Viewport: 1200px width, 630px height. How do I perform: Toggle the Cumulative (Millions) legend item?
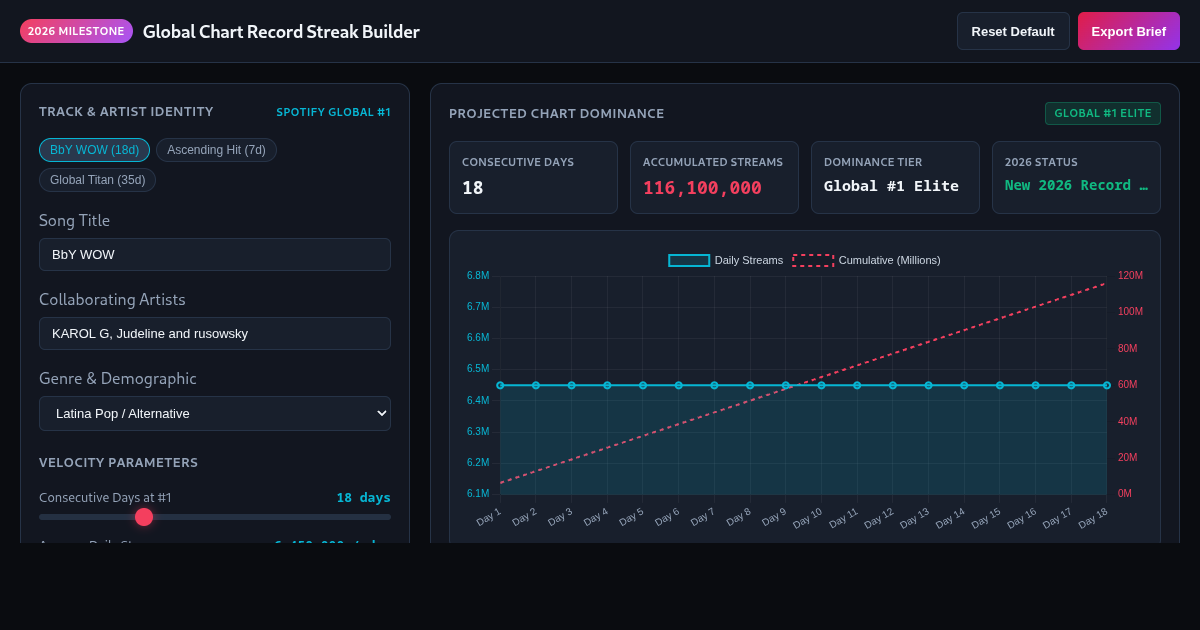point(866,260)
